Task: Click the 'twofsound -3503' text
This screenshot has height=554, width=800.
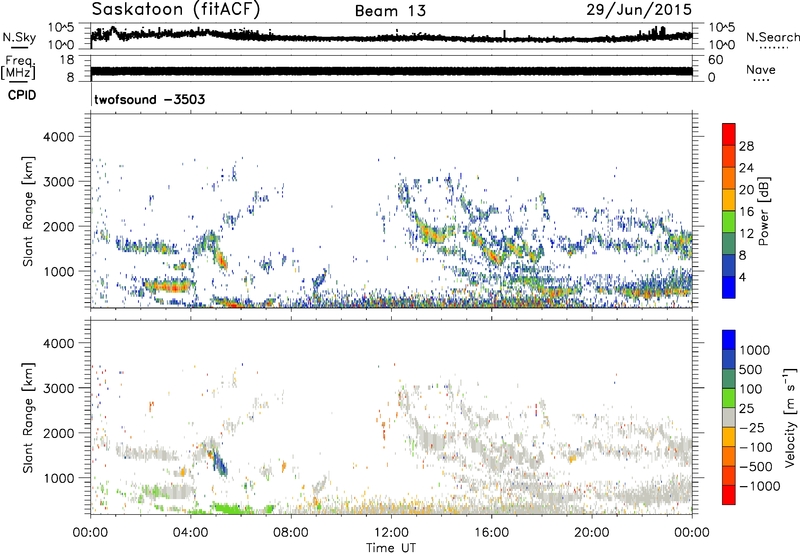Action: [x=149, y=99]
